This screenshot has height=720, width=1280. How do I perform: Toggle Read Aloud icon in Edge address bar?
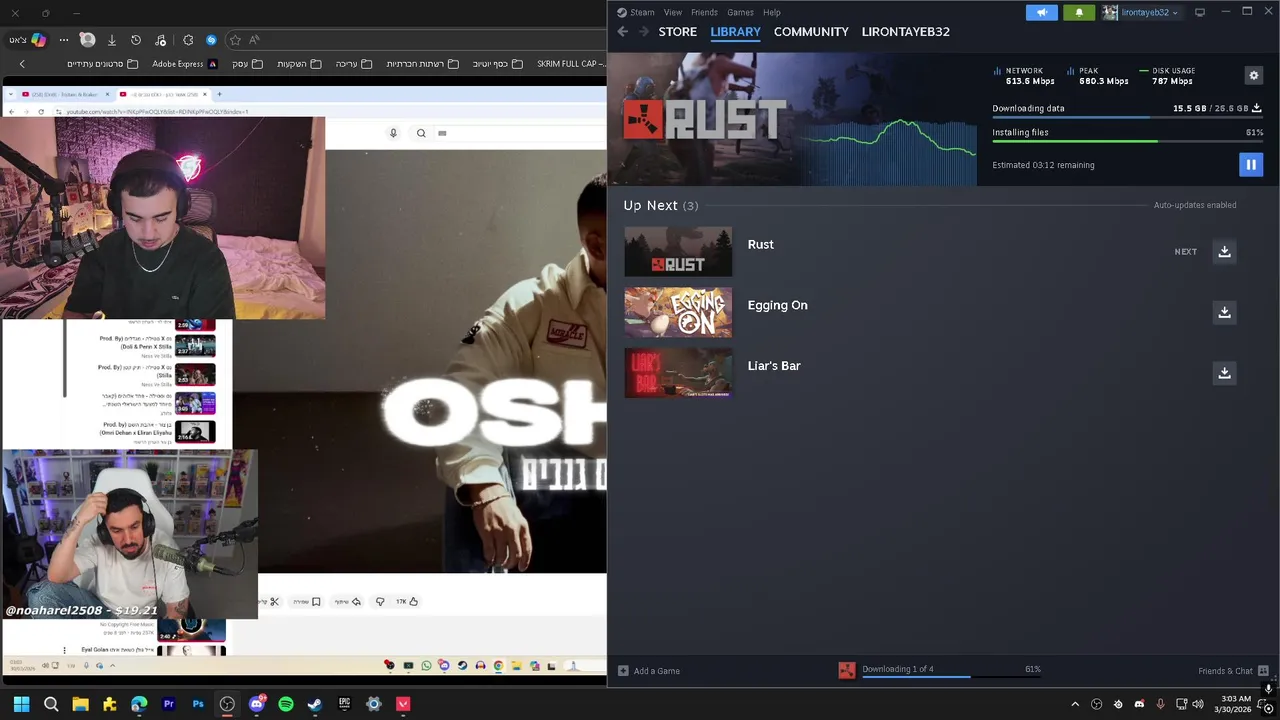coord(255,40)
